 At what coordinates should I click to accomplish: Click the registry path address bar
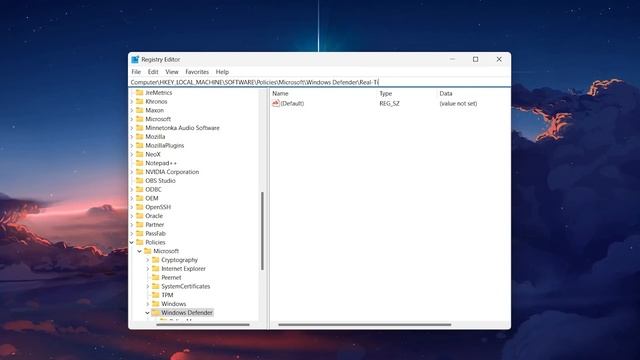[320, 82]
